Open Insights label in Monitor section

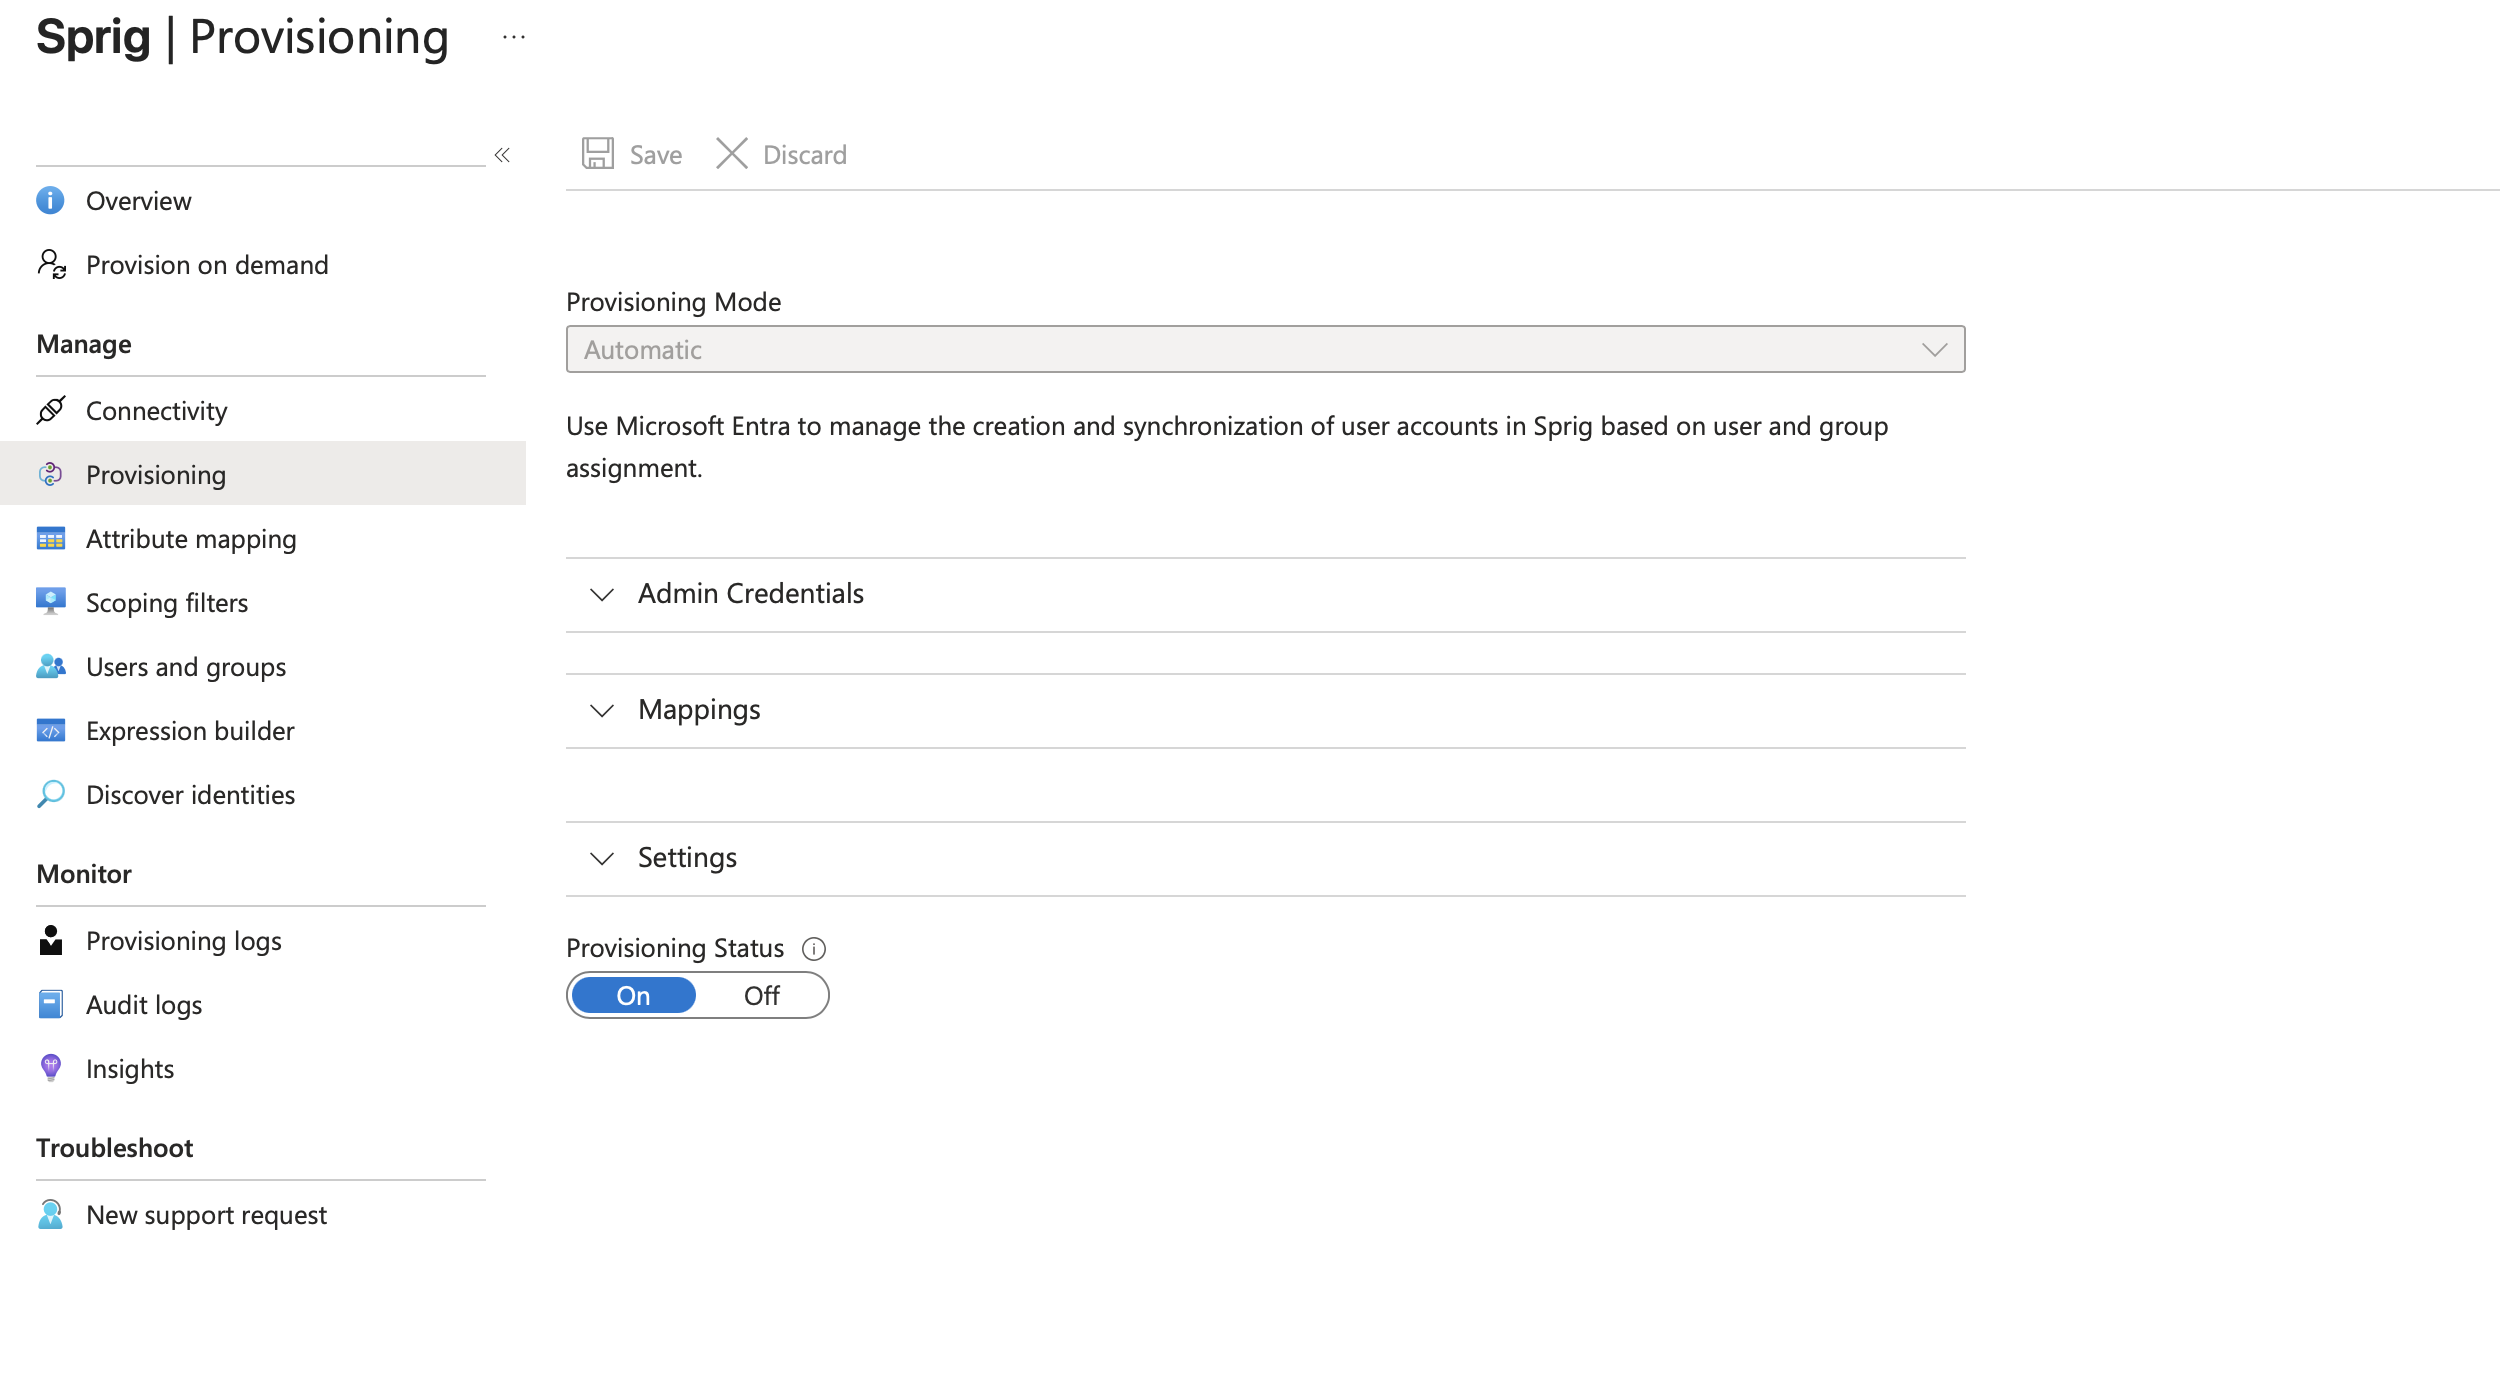[130, 1069]
